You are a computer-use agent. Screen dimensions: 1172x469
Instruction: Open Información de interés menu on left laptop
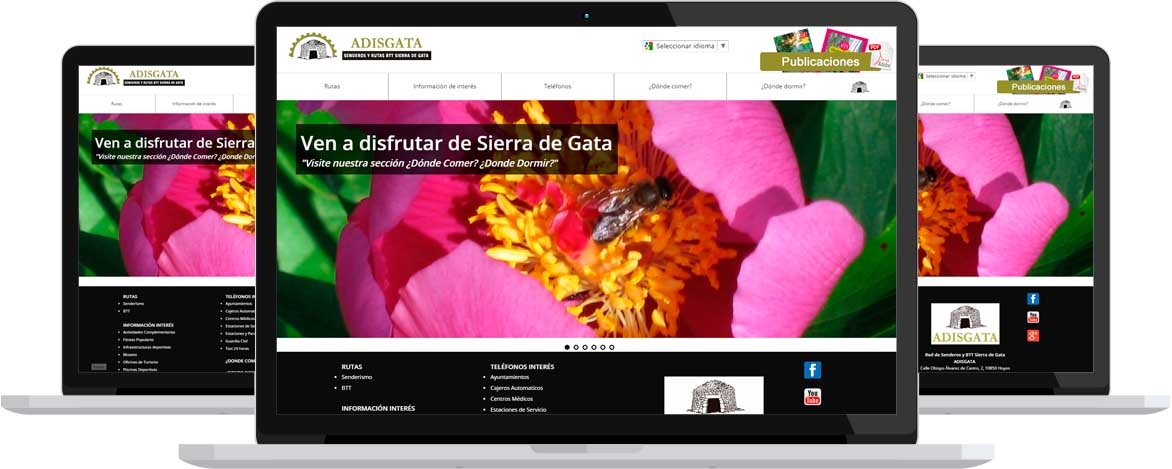click(194, 104)
